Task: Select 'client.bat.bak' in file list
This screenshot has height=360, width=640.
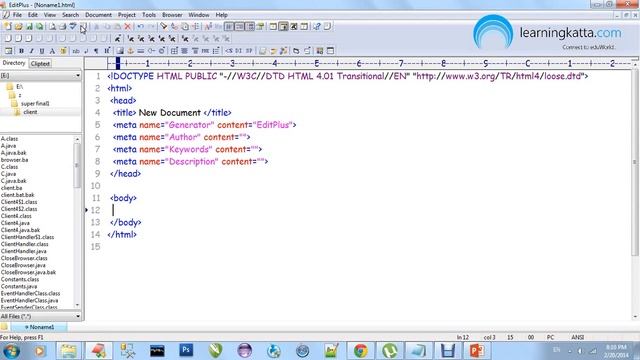Action: click(x=18, y=195)
